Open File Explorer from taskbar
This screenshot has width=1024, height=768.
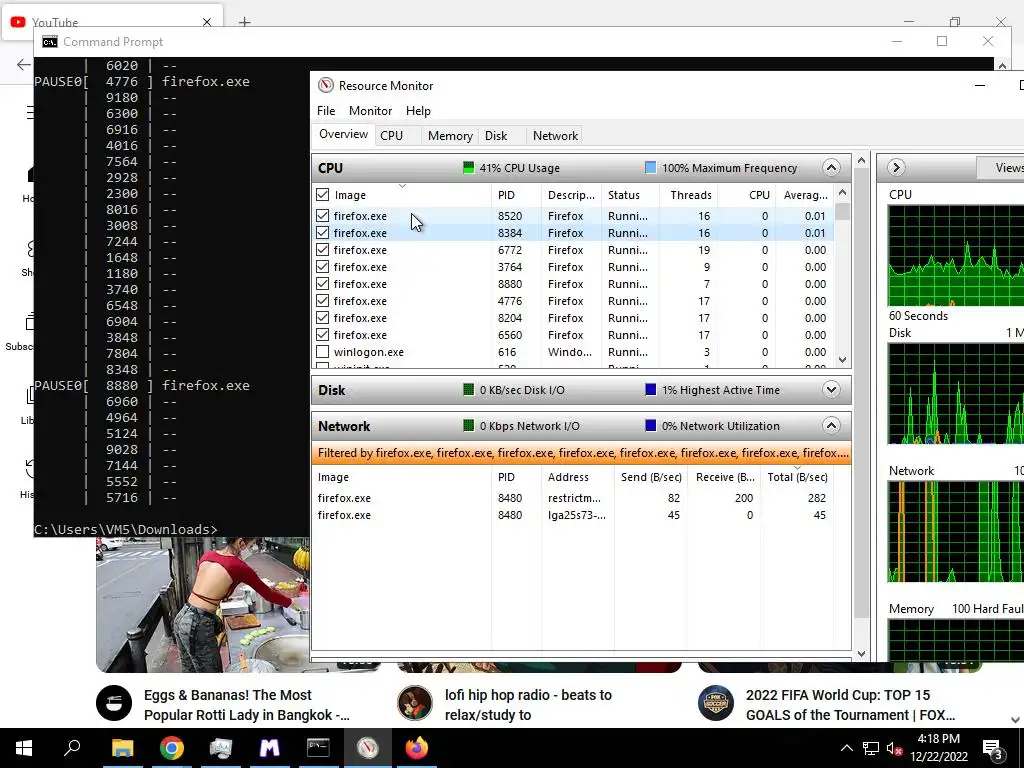pos(122,748)
